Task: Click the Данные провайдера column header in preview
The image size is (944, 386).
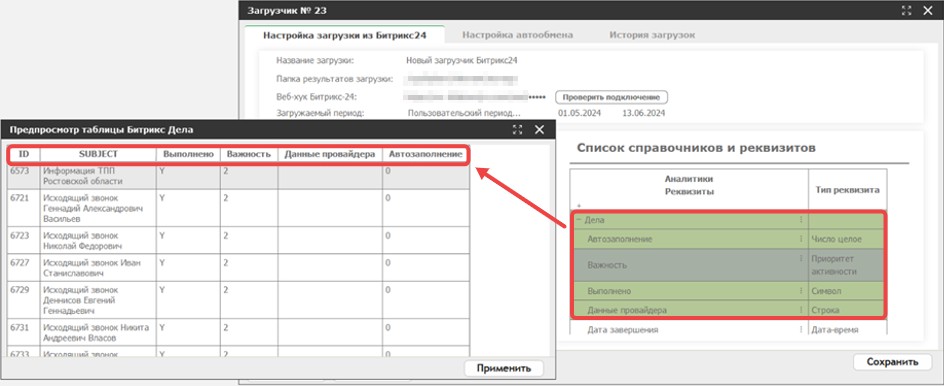Action: tap(330, 154)
